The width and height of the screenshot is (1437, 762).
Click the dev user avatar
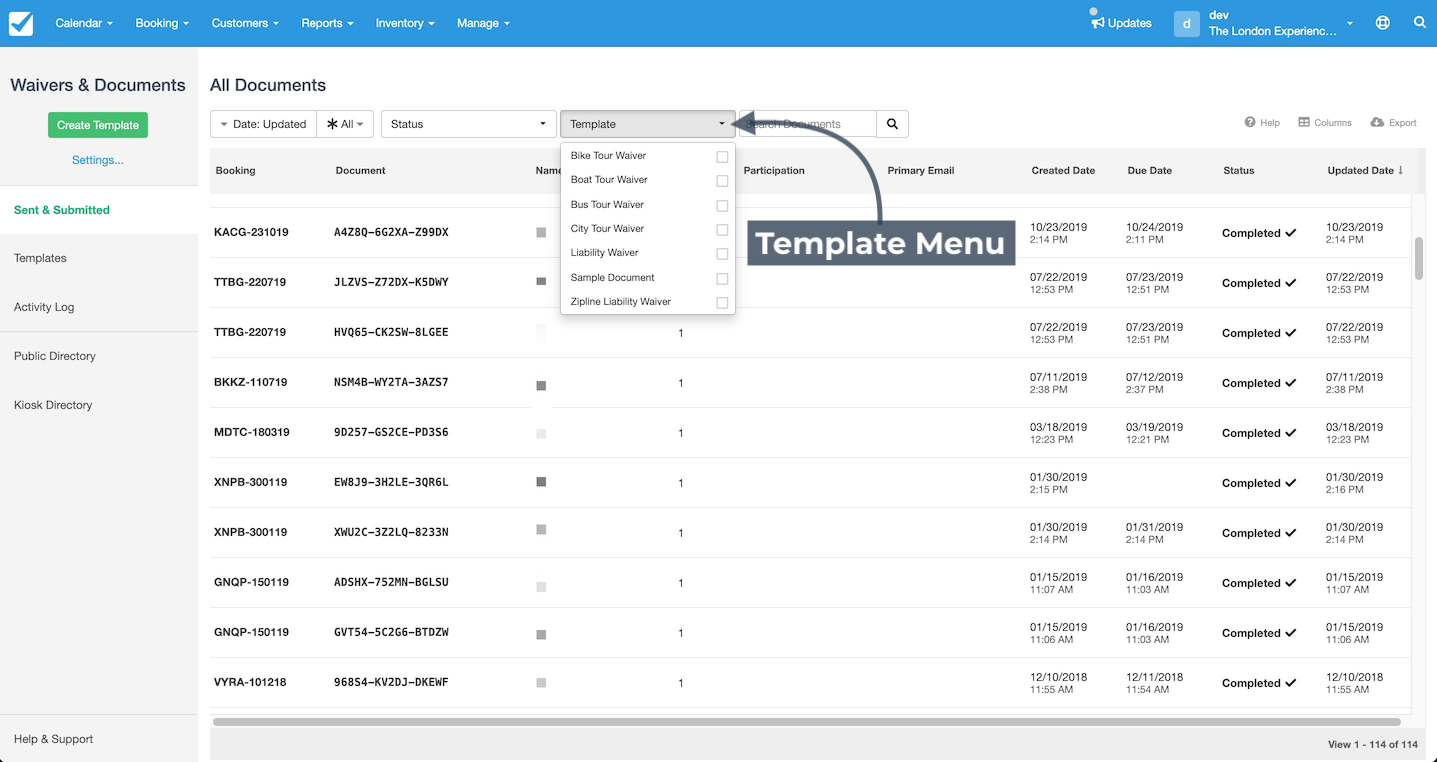[x=1186, y=24]
